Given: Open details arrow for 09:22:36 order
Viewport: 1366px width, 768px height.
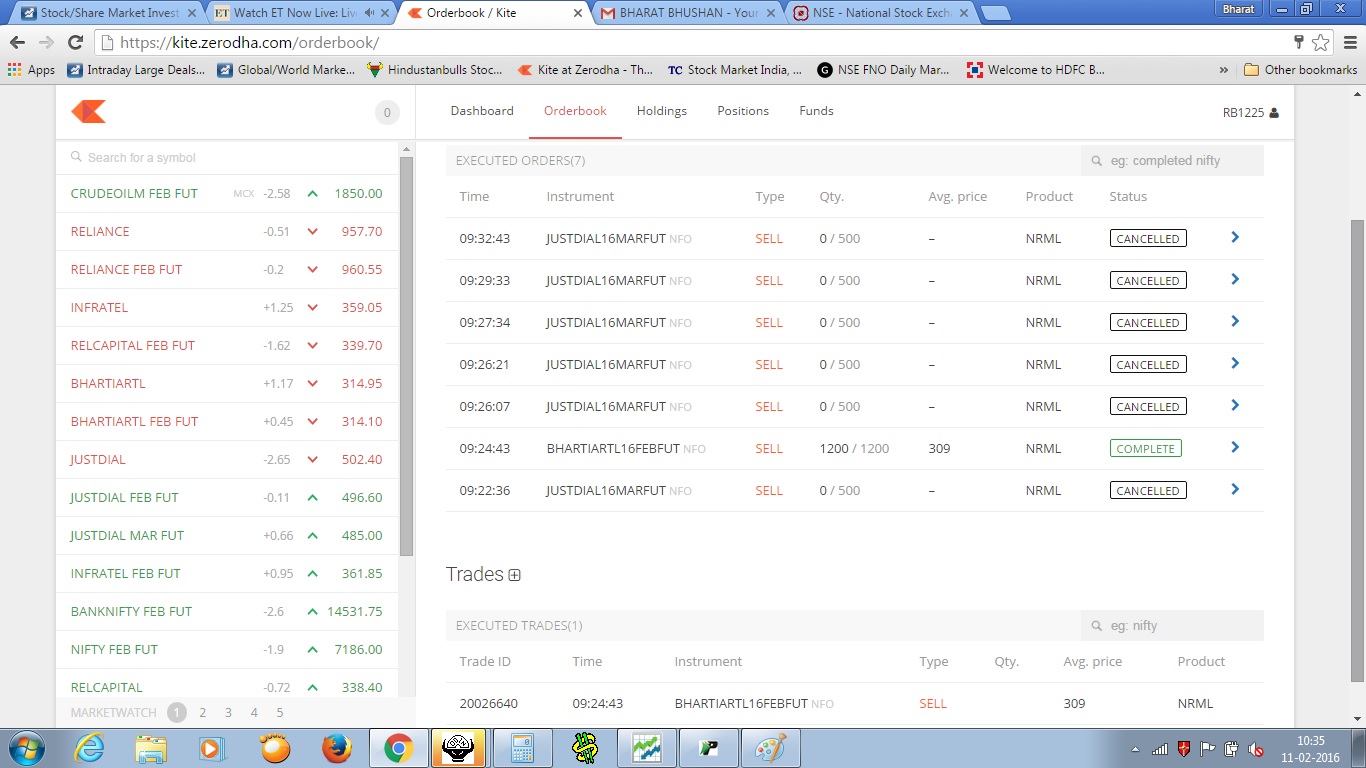Looking at the screenshot, I should (1235, 490).
